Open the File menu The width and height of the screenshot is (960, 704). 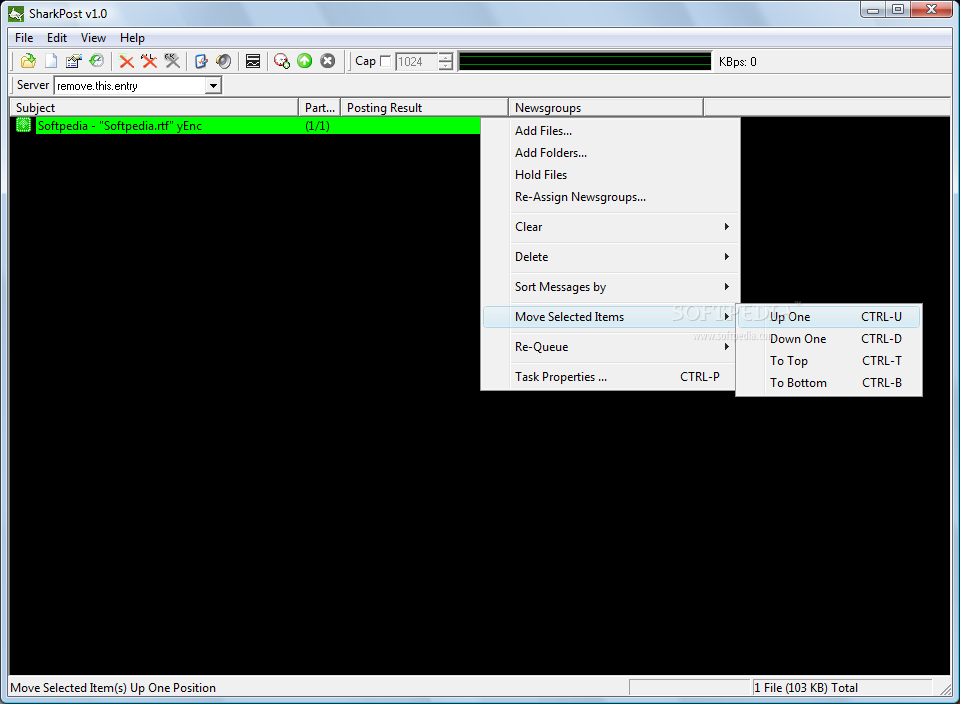(24, 38)
